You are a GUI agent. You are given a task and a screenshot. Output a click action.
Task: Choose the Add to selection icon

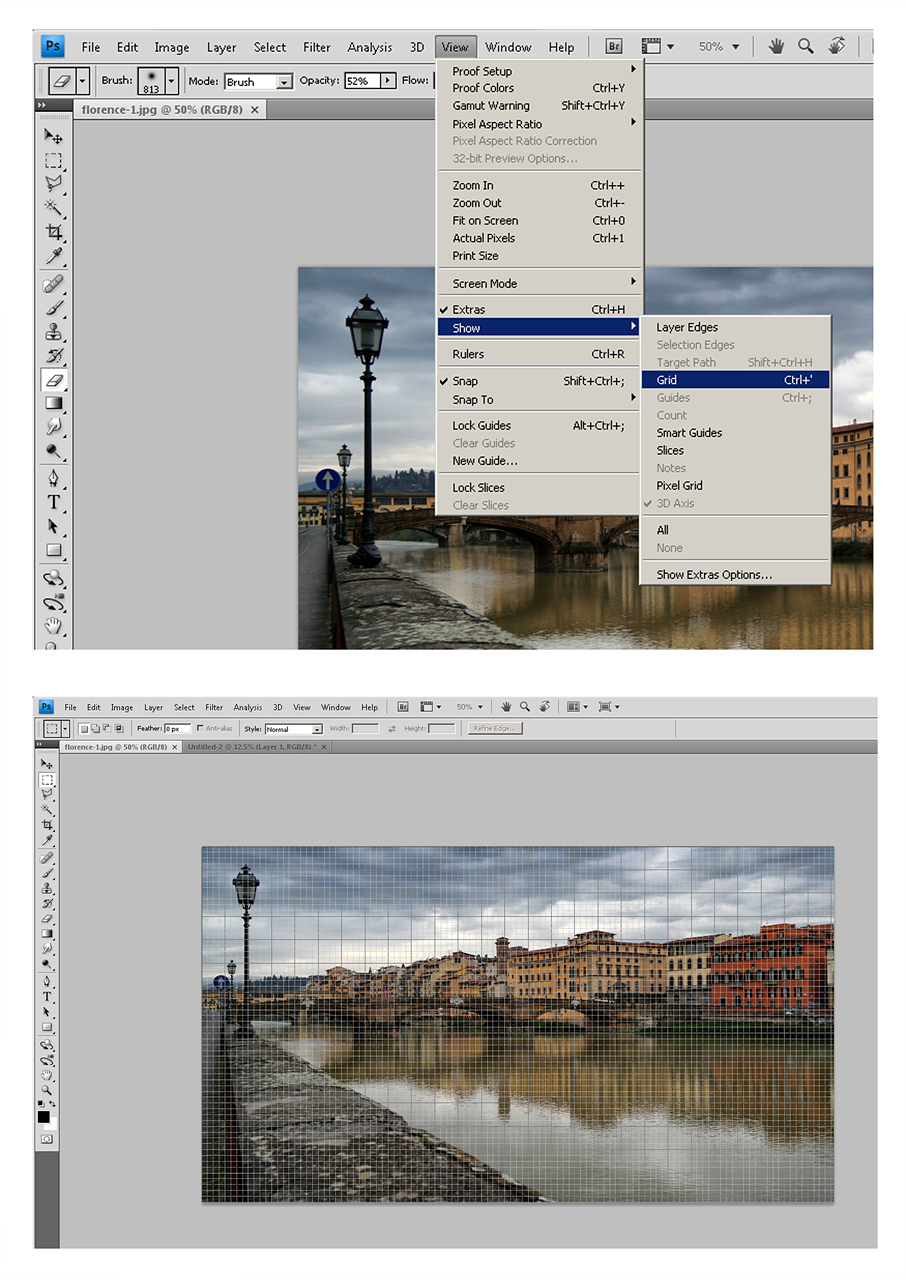click(96, 729)
